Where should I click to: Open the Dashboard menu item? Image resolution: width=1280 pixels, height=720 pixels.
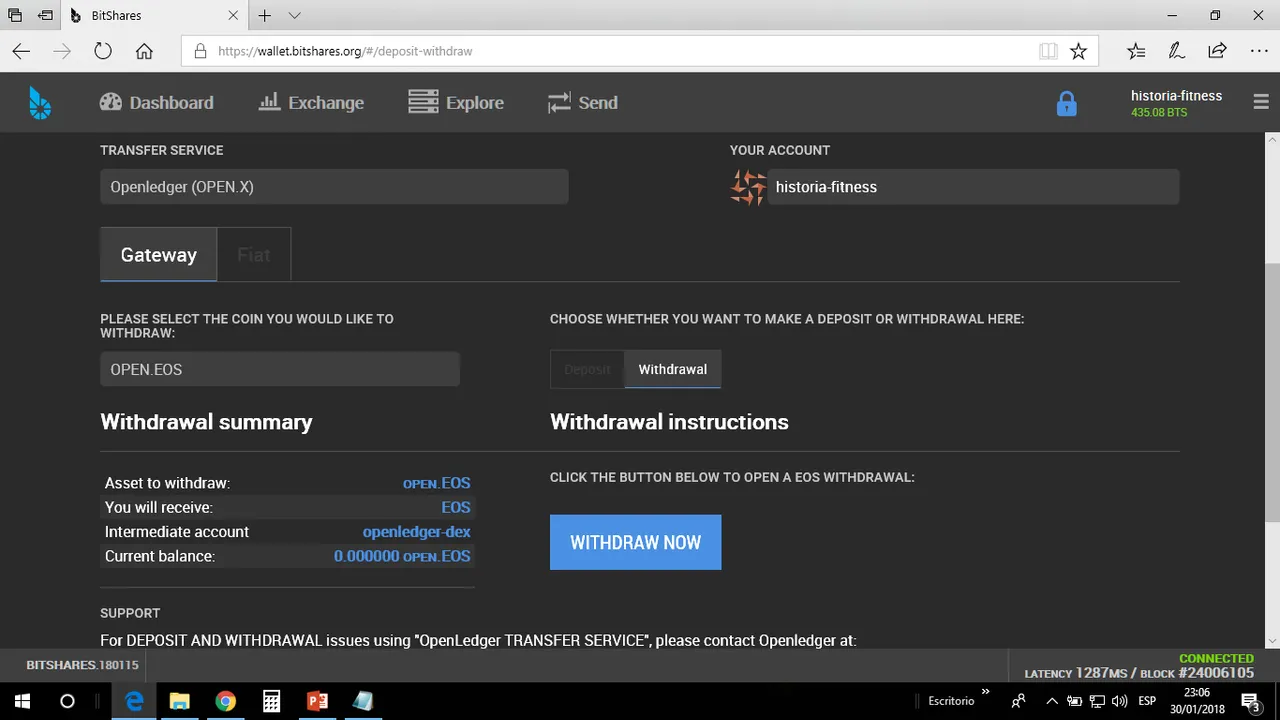(157, 102)
